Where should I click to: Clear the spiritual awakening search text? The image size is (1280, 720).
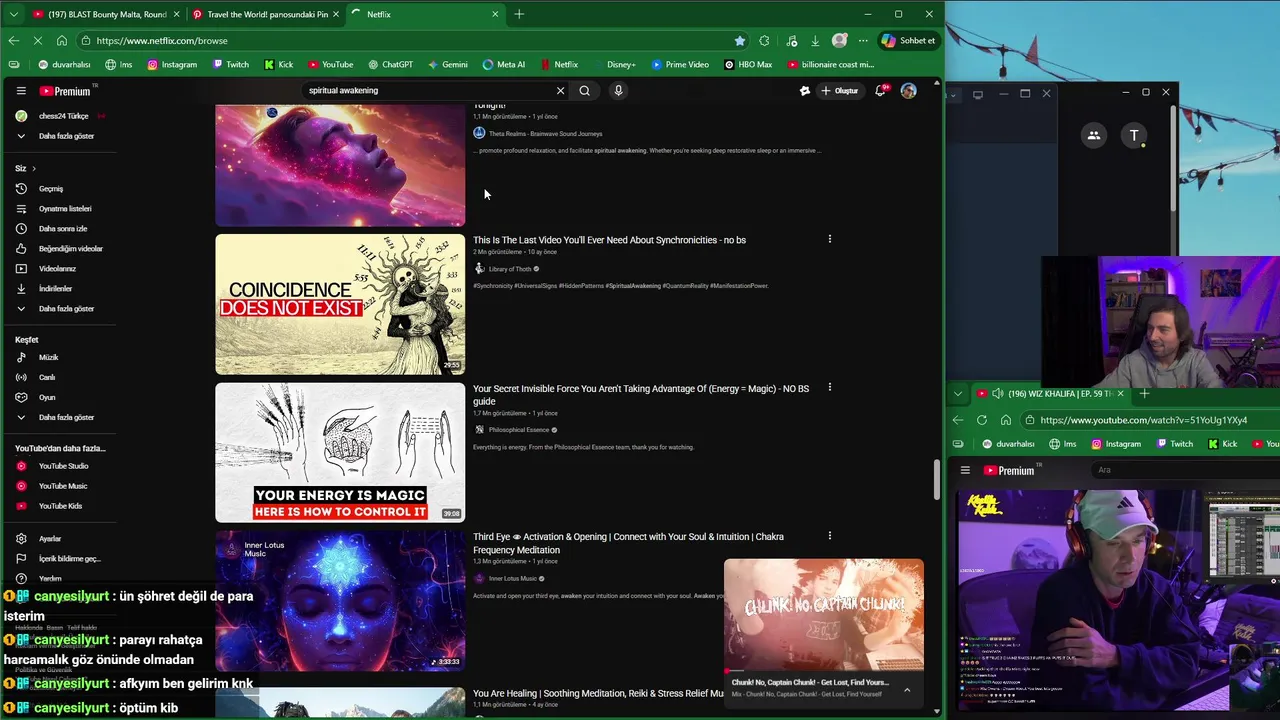pyautogui.click(x=560, y=91)
